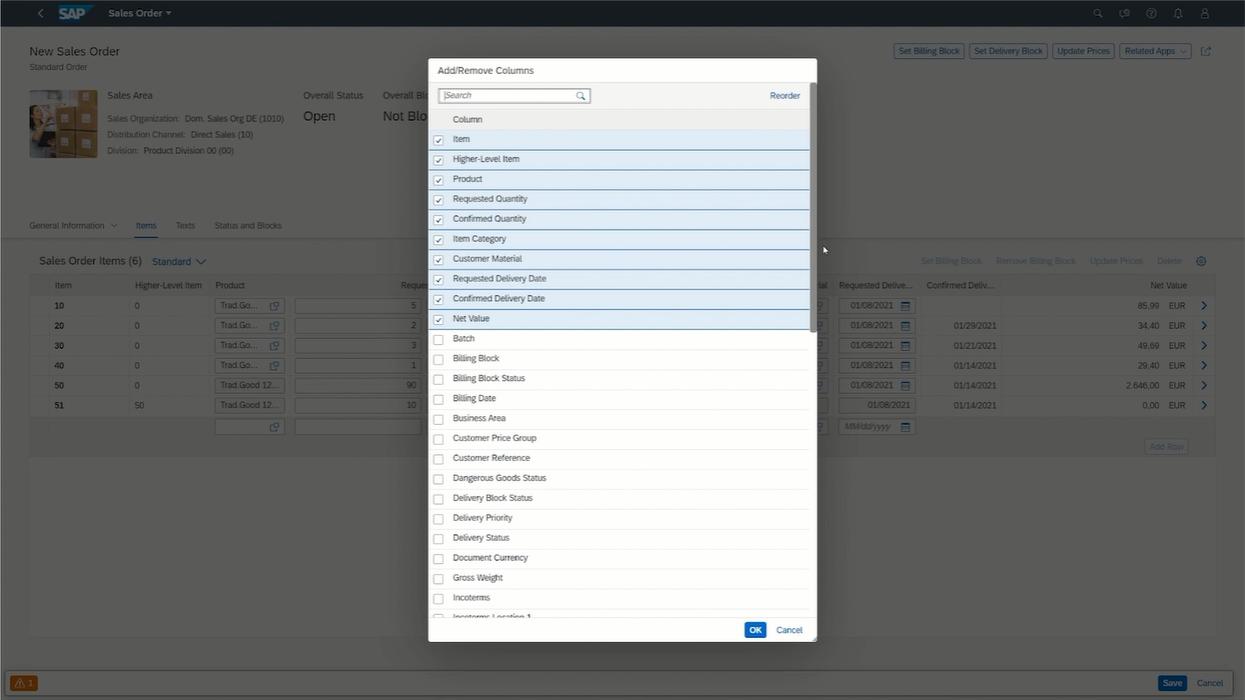The width and height of the screenshot is (1245, 700).
Task: View notifications via the bell icon
Action: click(x=1177, y=13)
